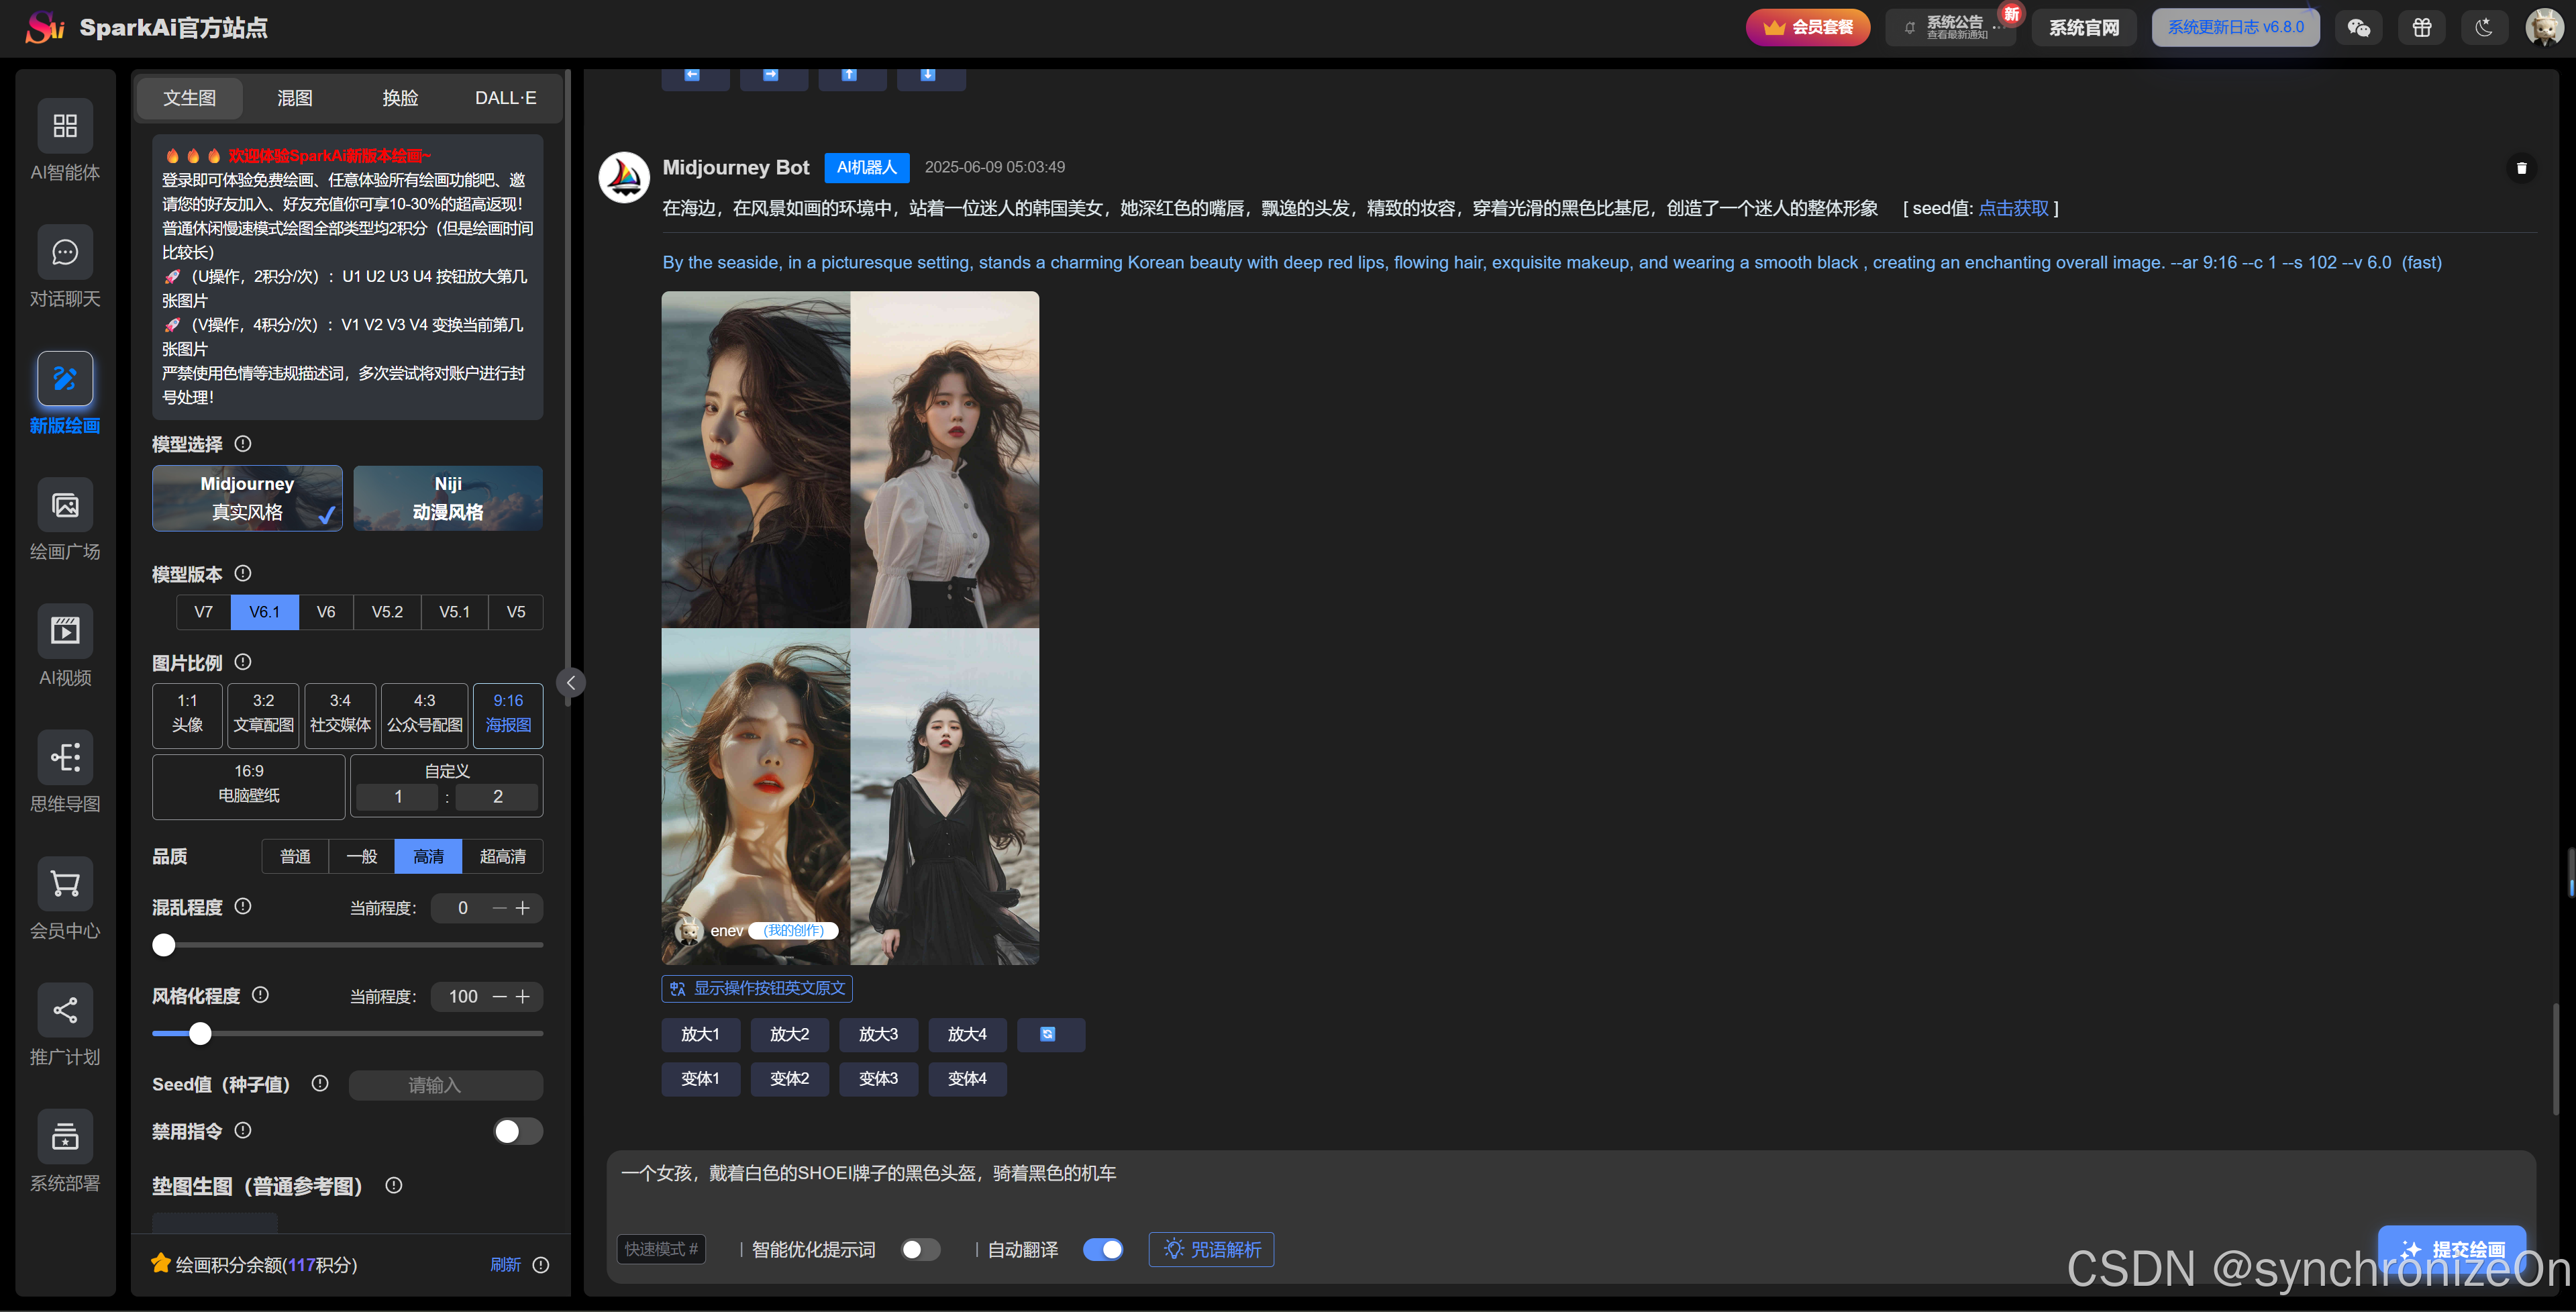2576x1312 pixels.
Task: Open the AI视频 video icon
Action: point(65,631)
